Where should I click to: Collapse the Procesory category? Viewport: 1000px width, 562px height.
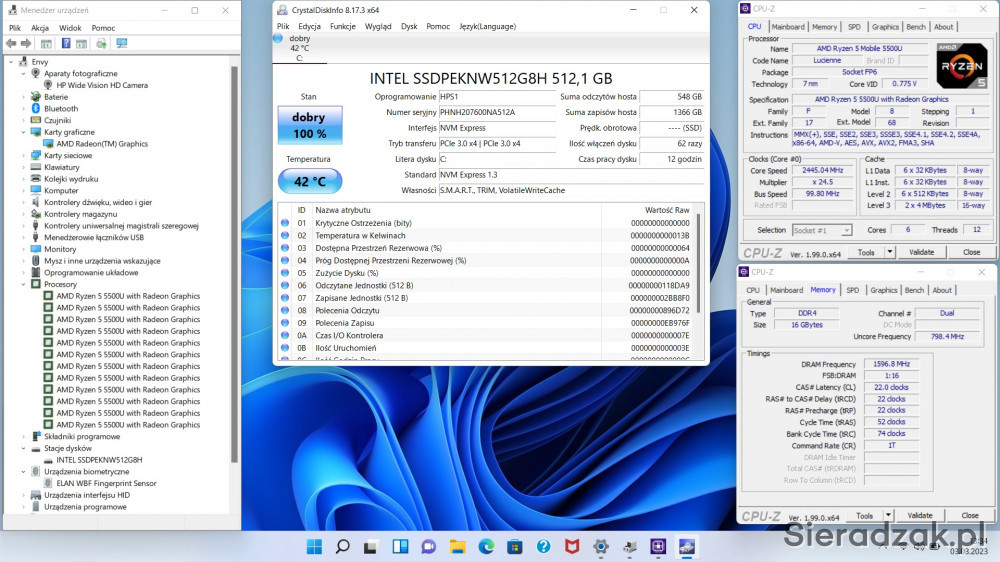[x=24, y=284]
